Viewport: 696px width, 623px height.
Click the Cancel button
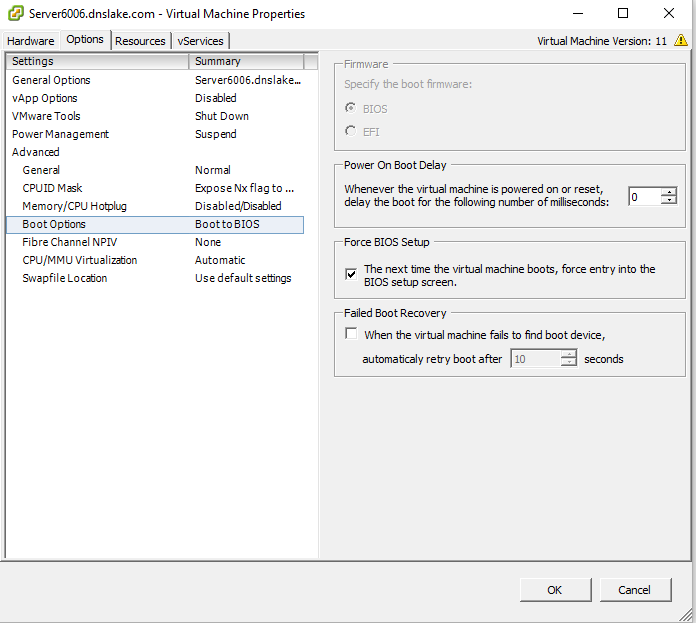click(x=634, y=590)
